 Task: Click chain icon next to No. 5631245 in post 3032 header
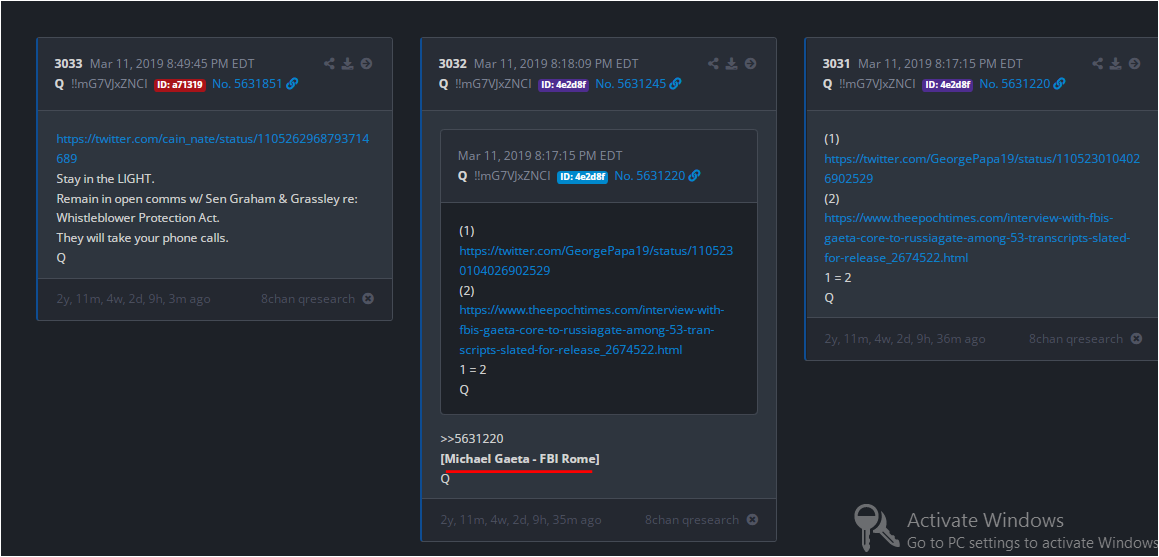(x=676, y=84)
